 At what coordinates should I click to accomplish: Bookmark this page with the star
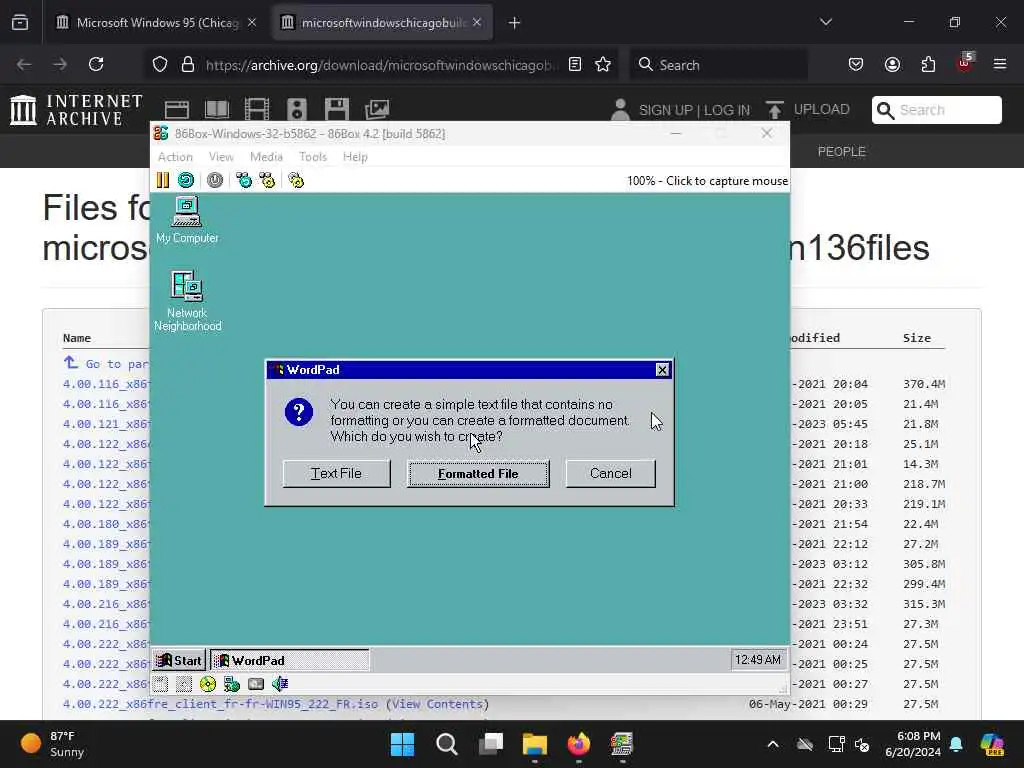[x=603, y=64]
